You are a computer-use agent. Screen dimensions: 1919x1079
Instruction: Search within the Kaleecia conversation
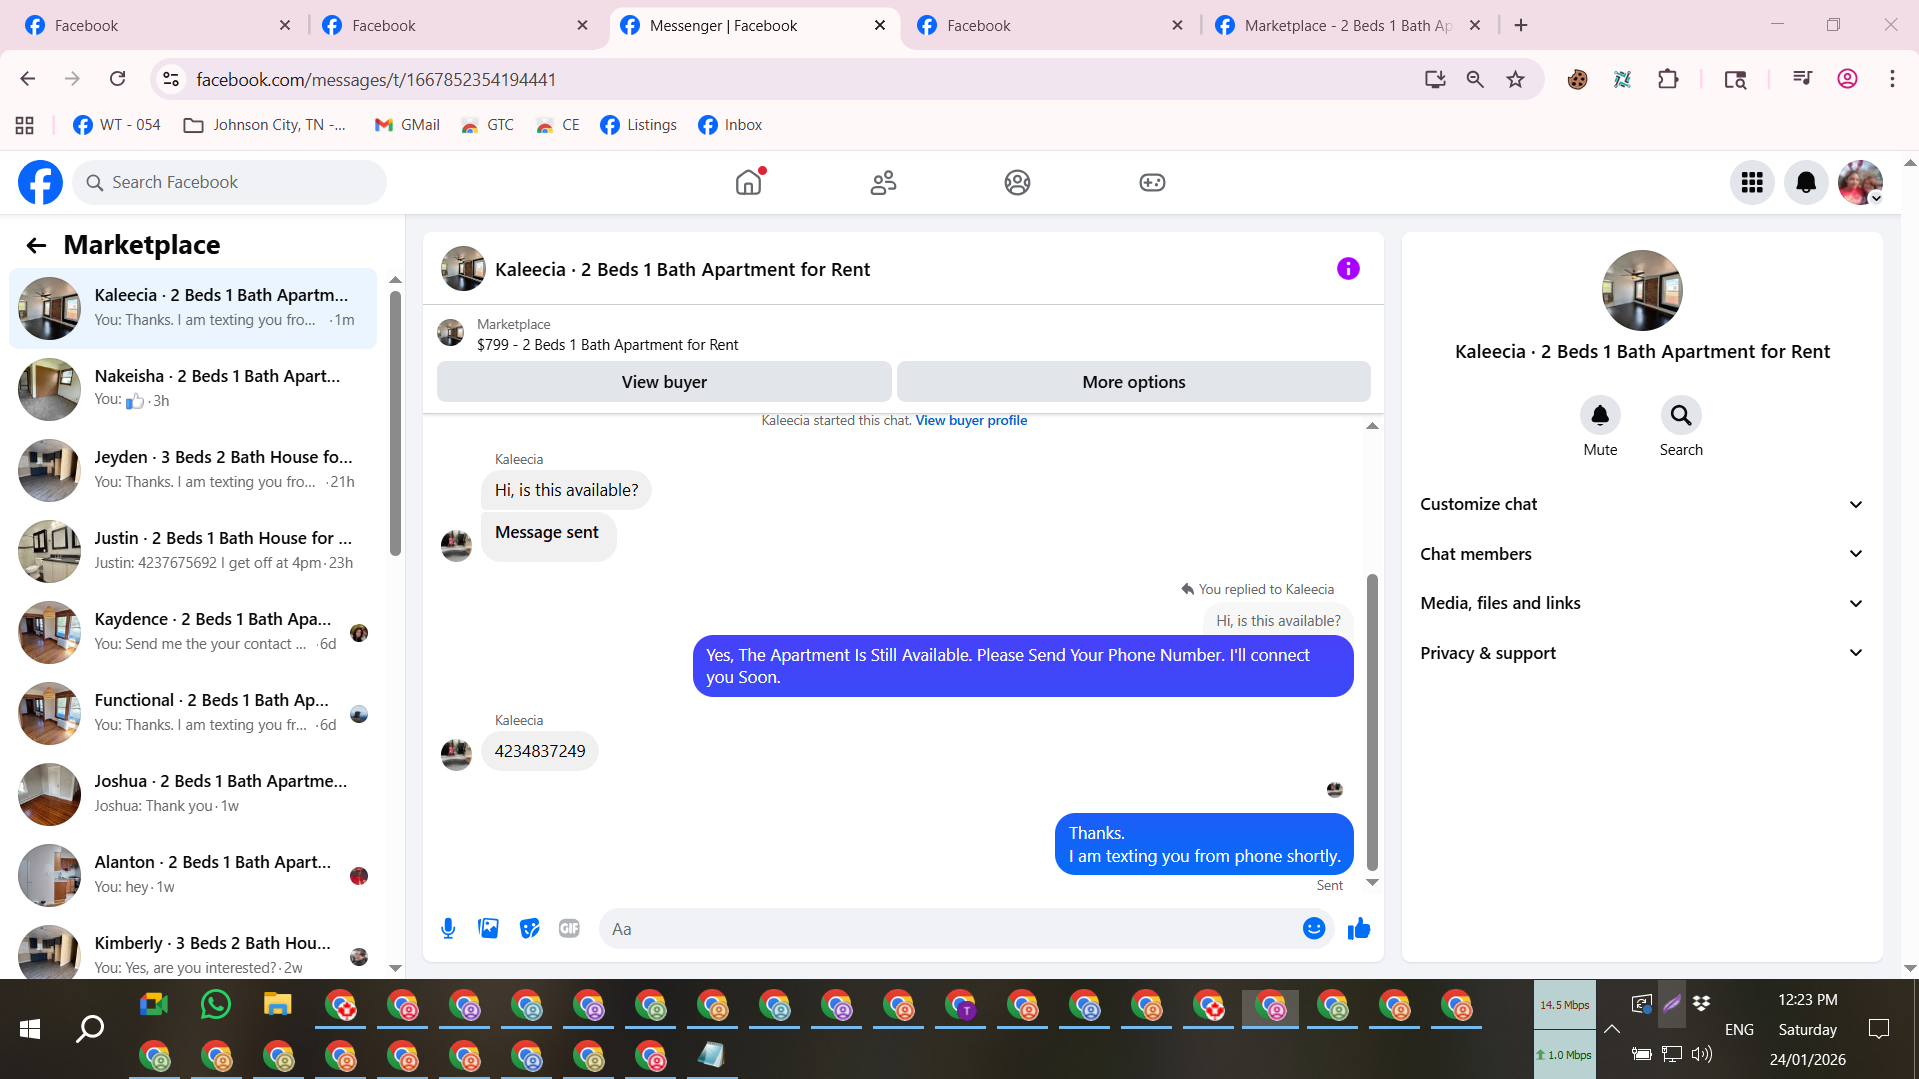[x=1681, y=415]
